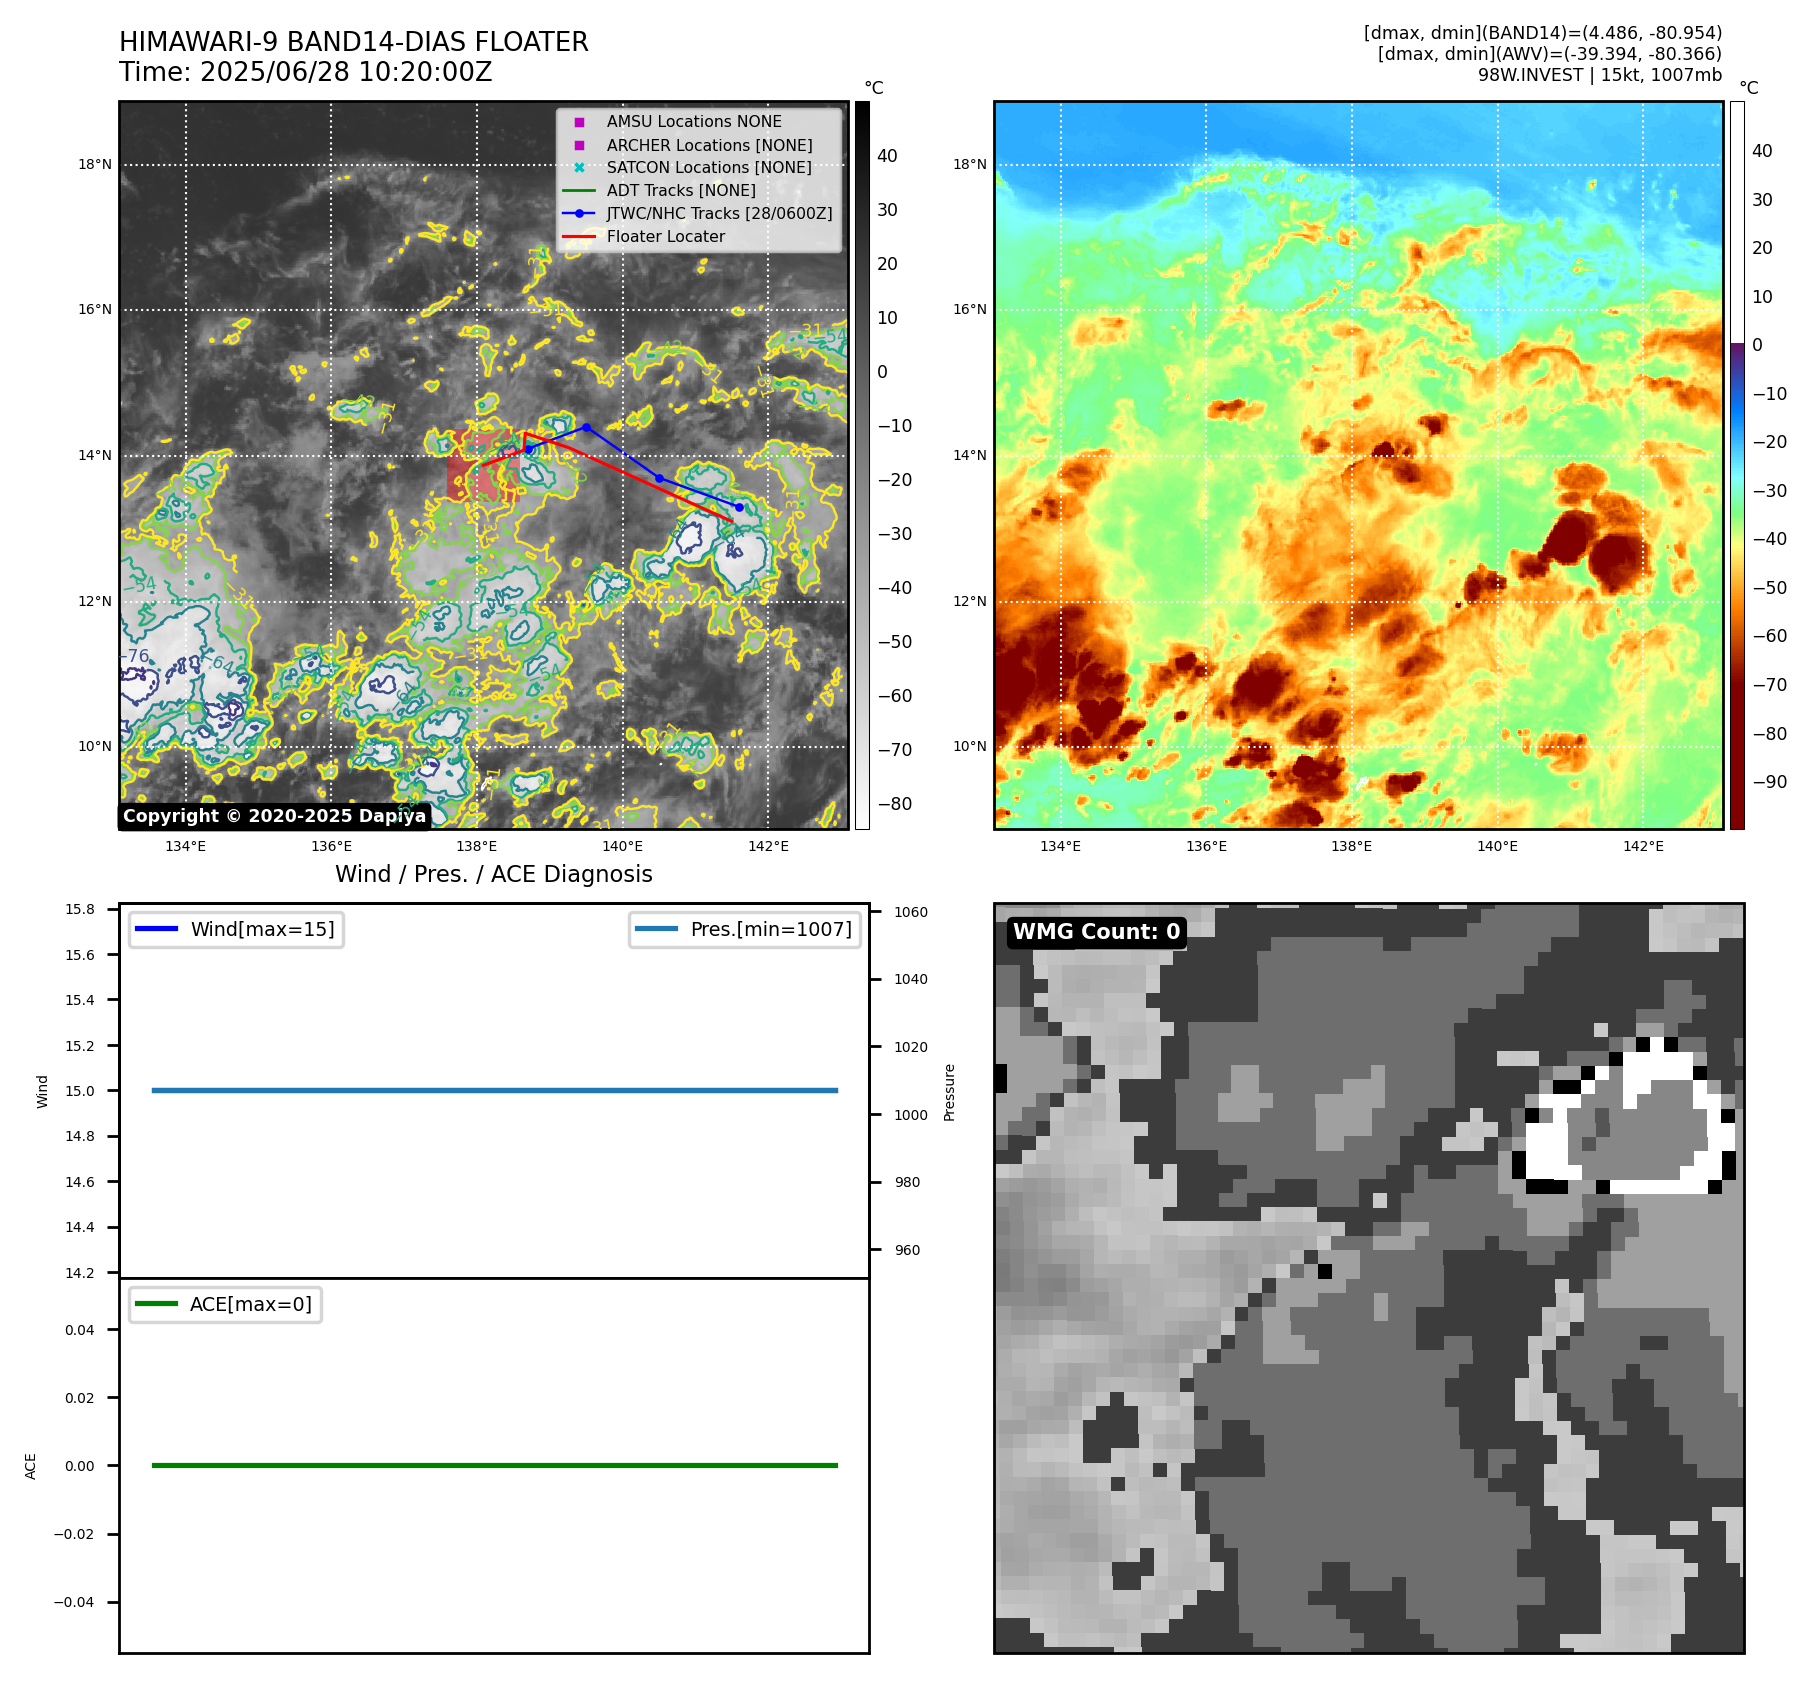Click the horizontal pressure line in the wind chart
This screenshot has width=1813, height=1690.
[494, 1090]
